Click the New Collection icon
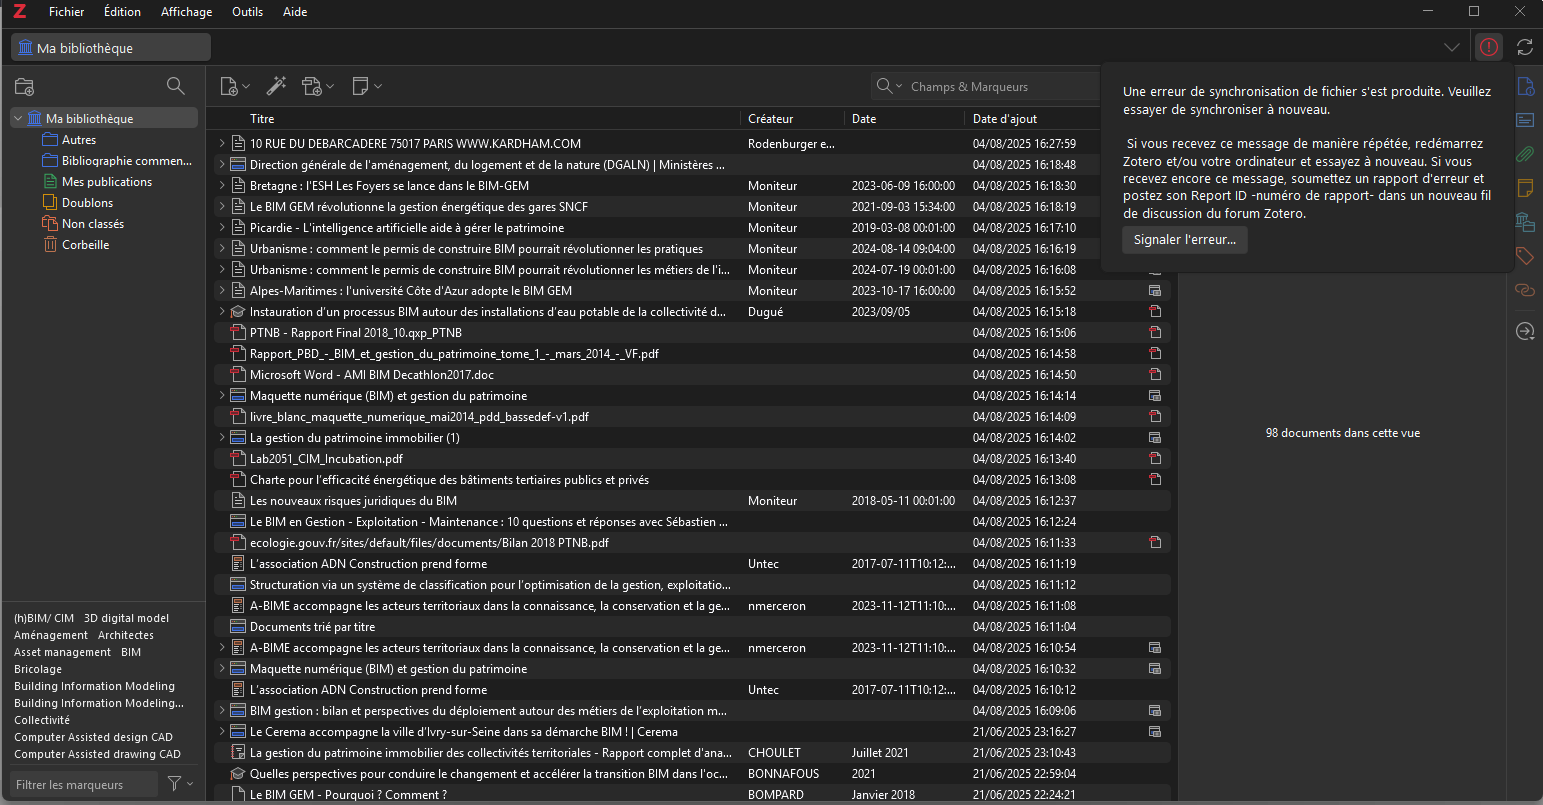Image resolution: width=1543 pixels, height=805 pixels. (25, 86)
